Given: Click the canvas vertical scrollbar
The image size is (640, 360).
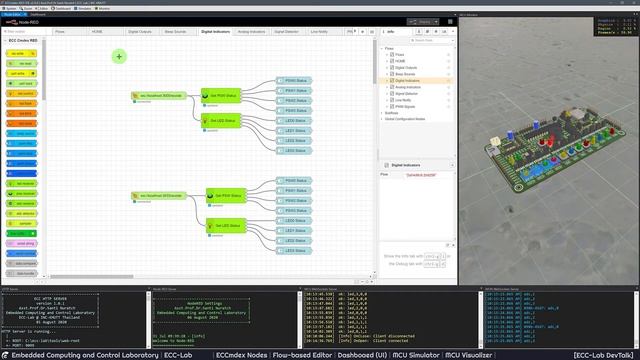Looking at the screenshot, I should tap(374, 62).
